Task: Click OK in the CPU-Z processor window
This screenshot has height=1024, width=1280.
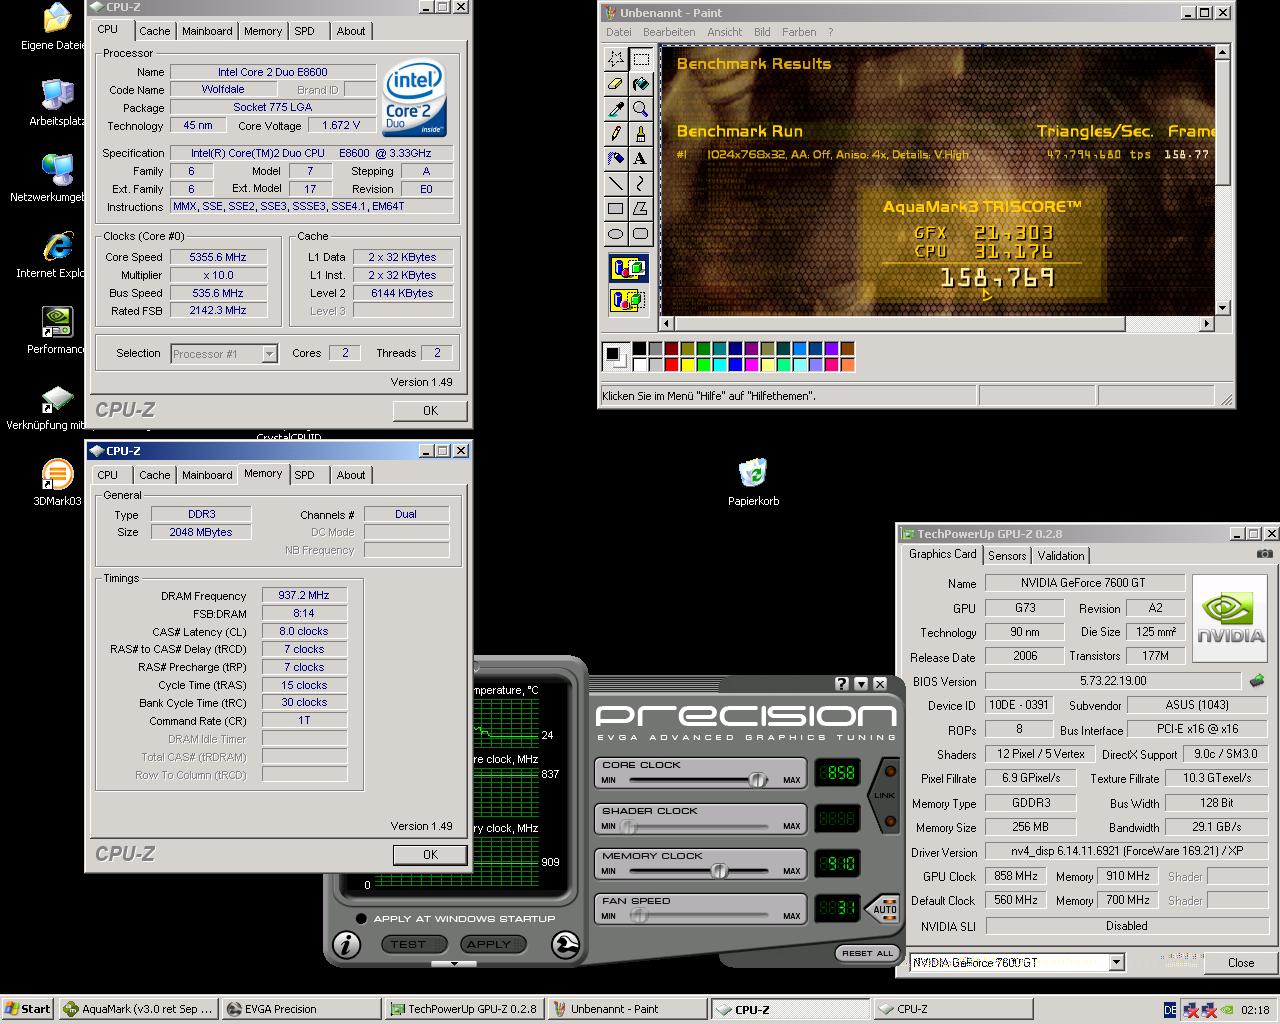Action: point(430,411)
